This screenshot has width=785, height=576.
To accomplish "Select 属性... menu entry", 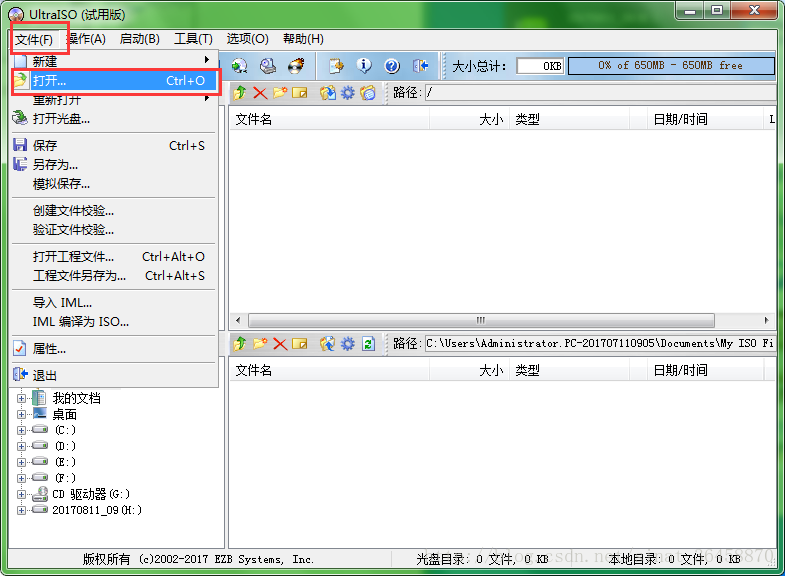I will (x=115, y=349).
